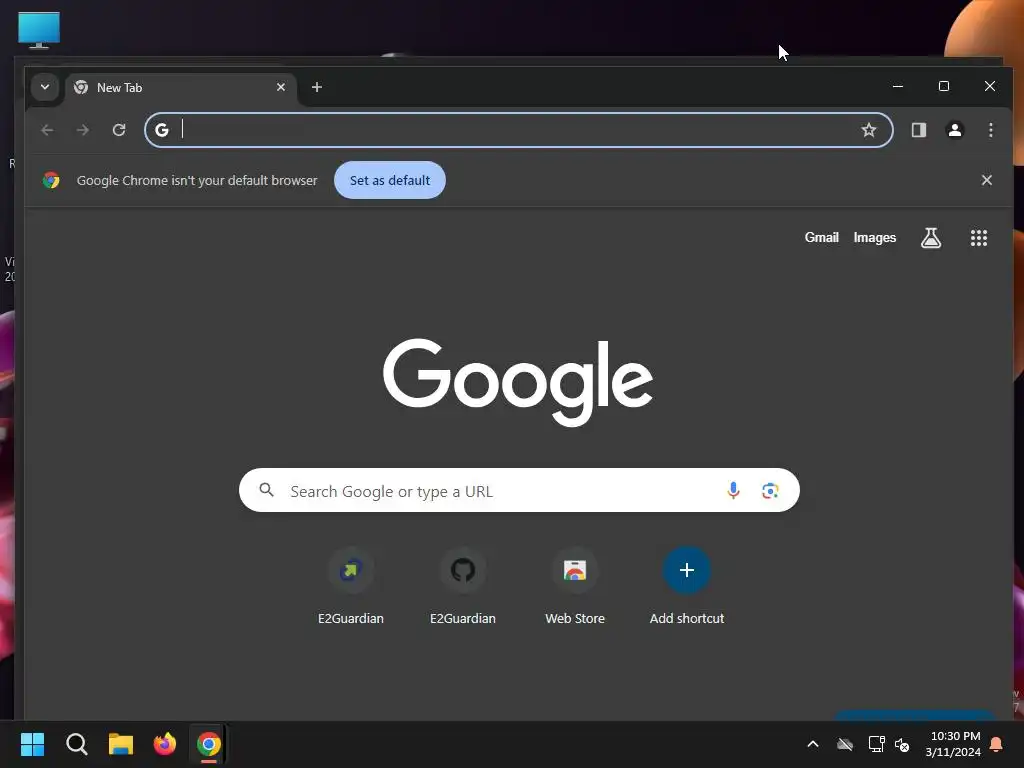Search by image with Google Lens
The image size is (1024, 768).
(x=770, y=490)
